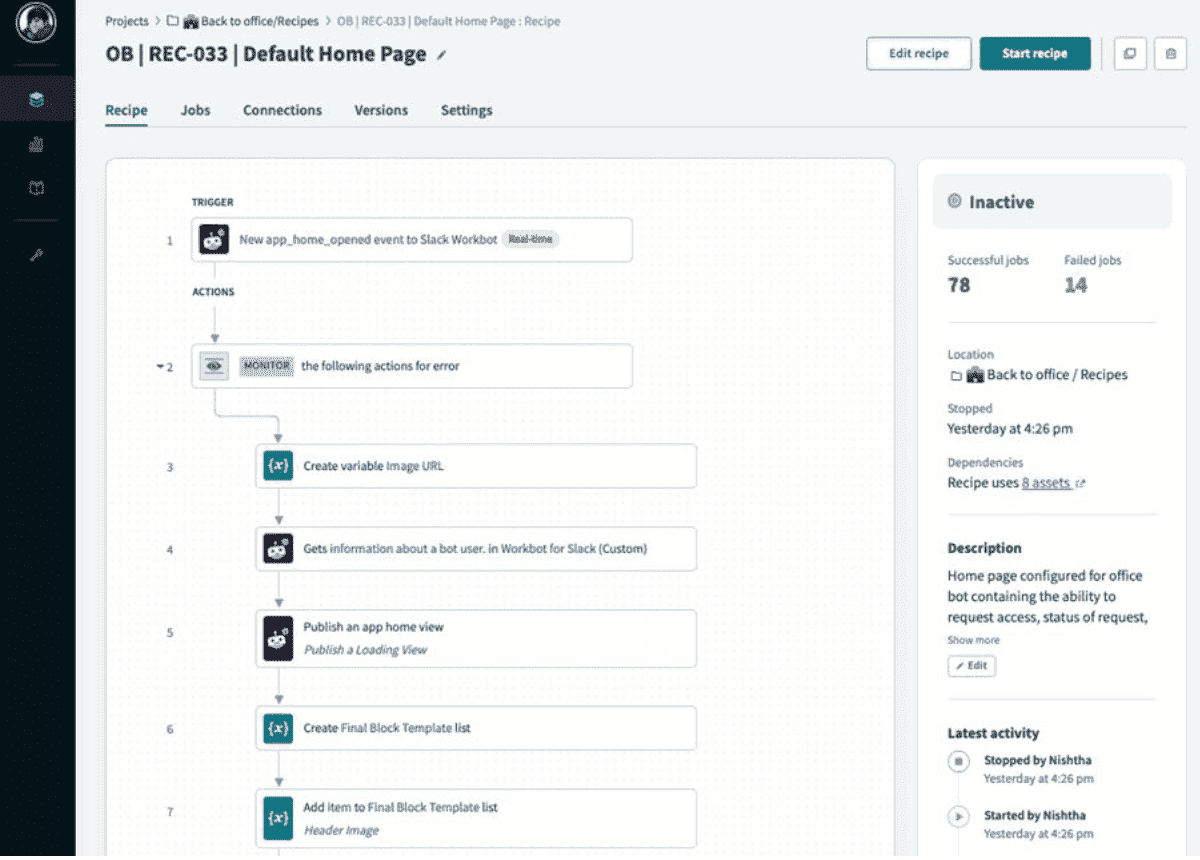This screenshot has width=1200, height=860.
Task: Open the tools wrench icon in sidebar
Action: [37, 255]
